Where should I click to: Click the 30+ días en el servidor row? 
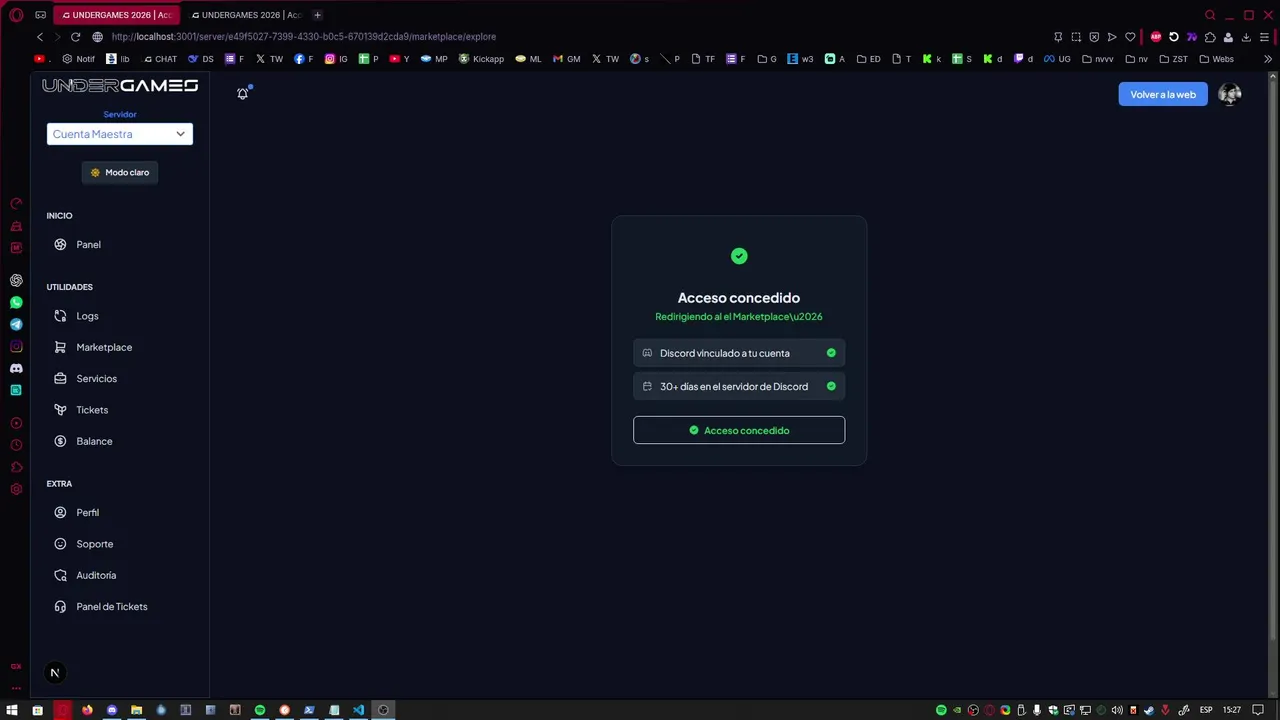click(x=739, y=386)
